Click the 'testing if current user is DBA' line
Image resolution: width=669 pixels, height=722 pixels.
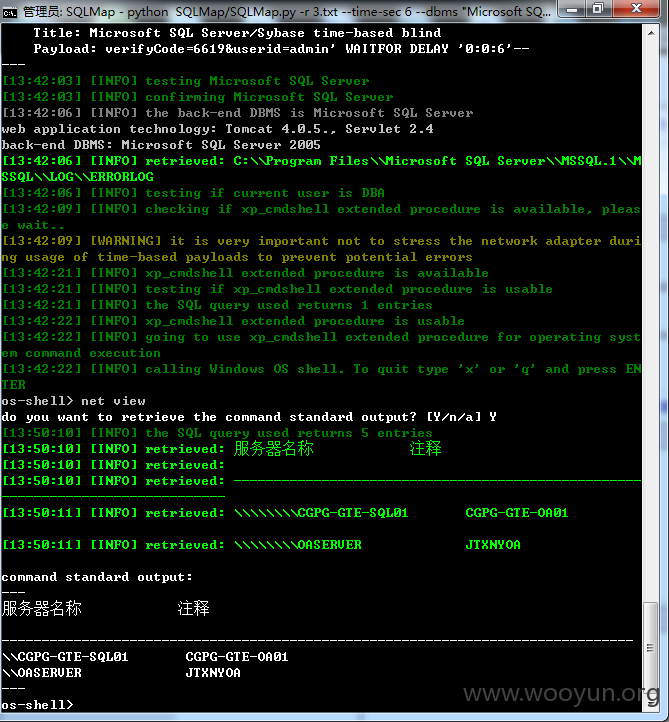point(193,193)
